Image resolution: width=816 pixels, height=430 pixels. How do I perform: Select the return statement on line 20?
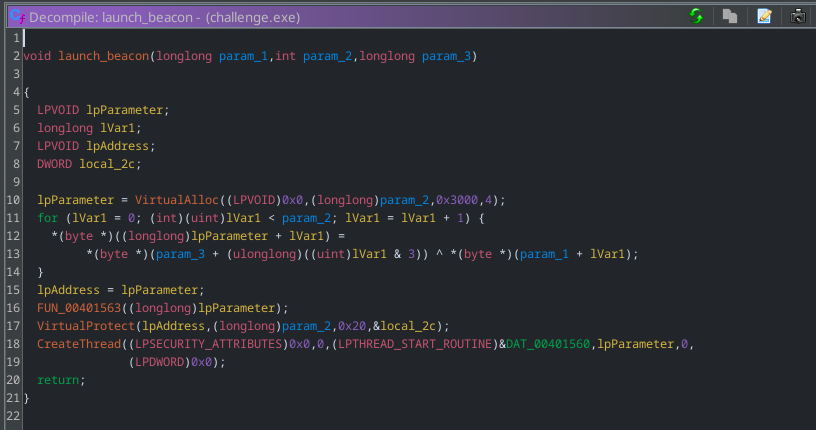click(58, 380)
